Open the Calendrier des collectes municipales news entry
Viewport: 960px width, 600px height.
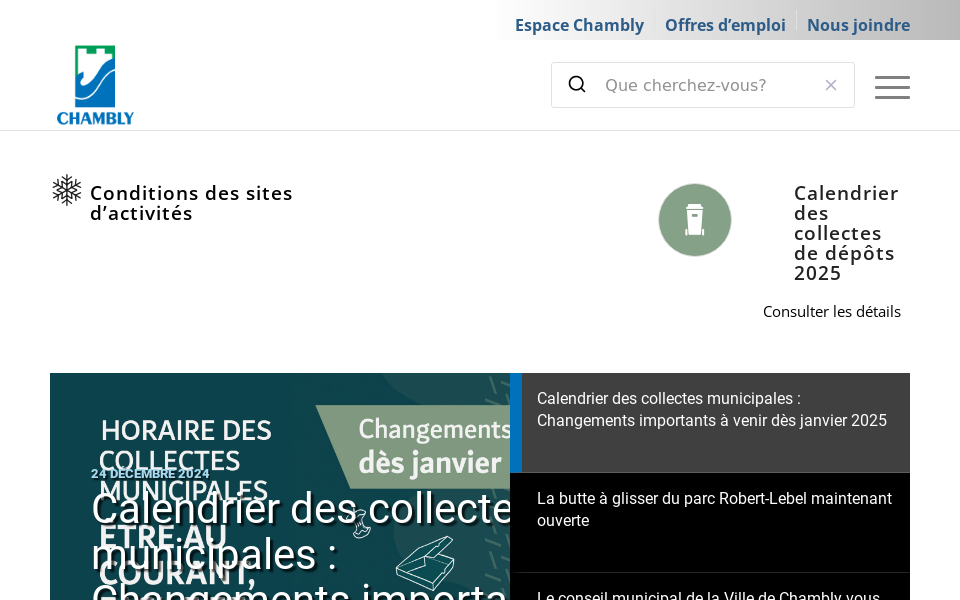(x=712, y=409)
